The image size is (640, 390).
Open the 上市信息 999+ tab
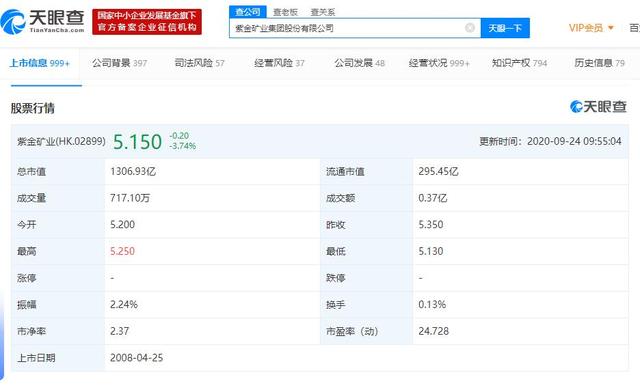40,63
